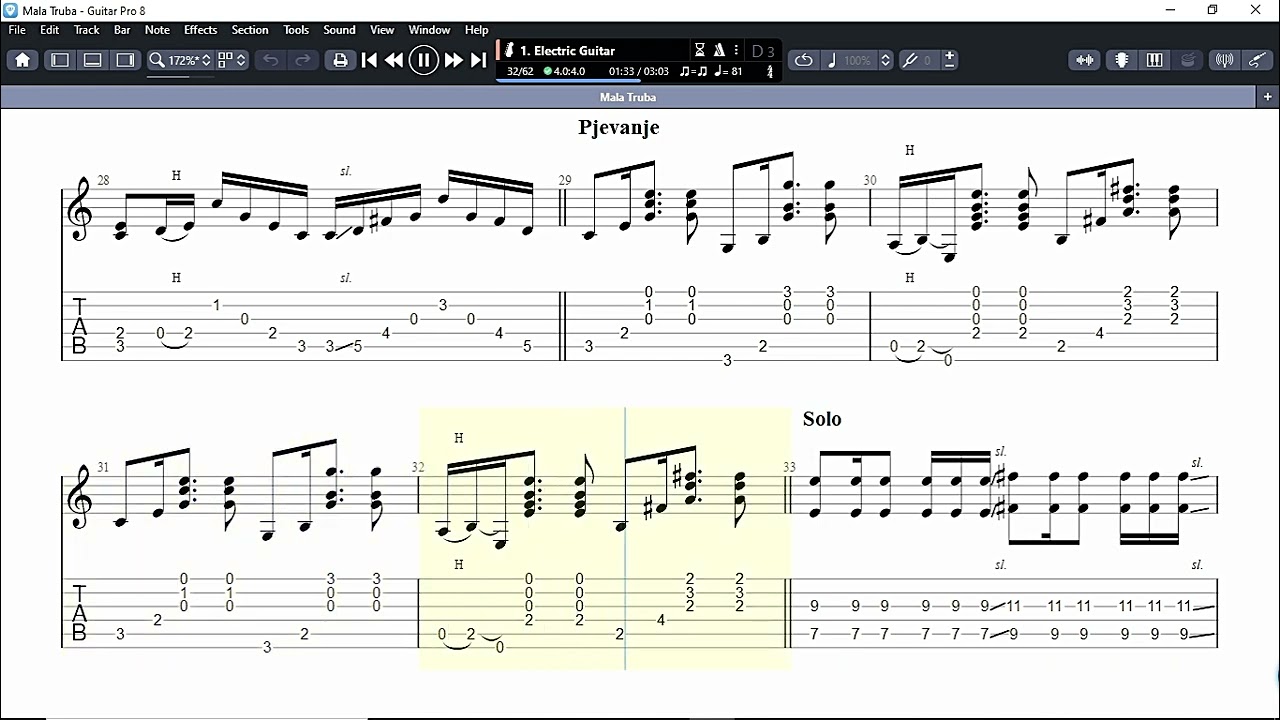Open the Effects menu

tap(200, 30)
